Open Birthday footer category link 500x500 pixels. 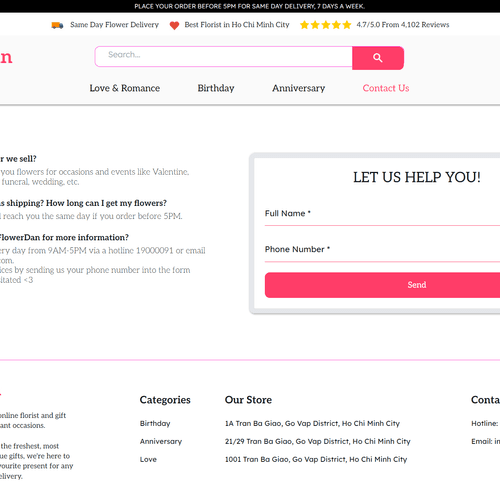click(x=155, y=423)
